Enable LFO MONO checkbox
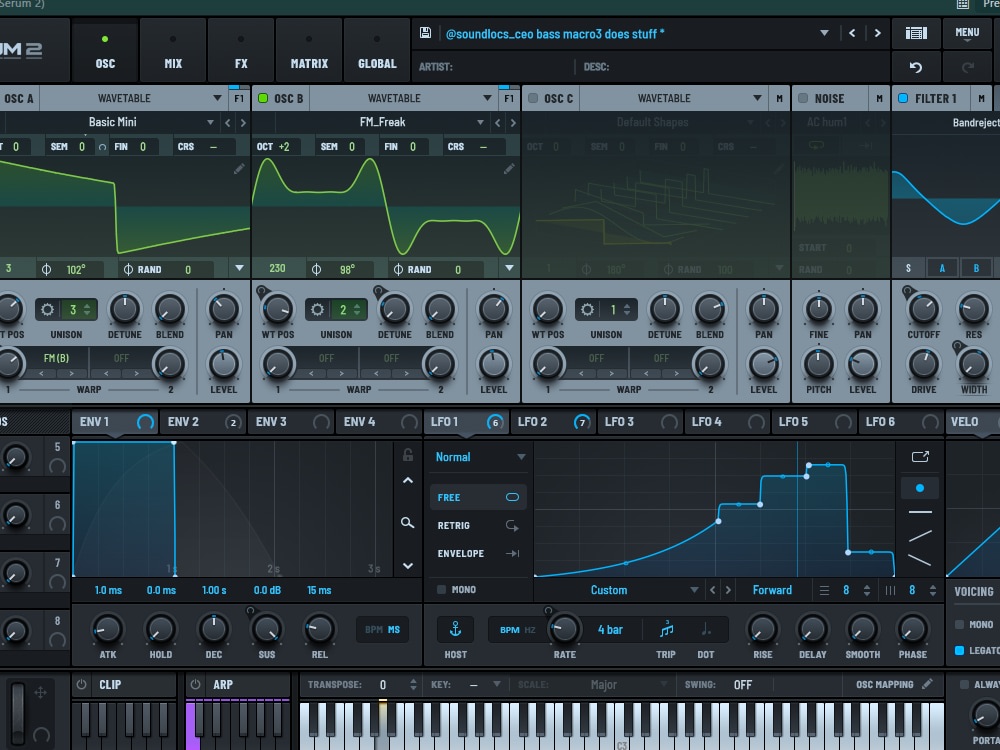The image size is (1000, 750). 441,589
